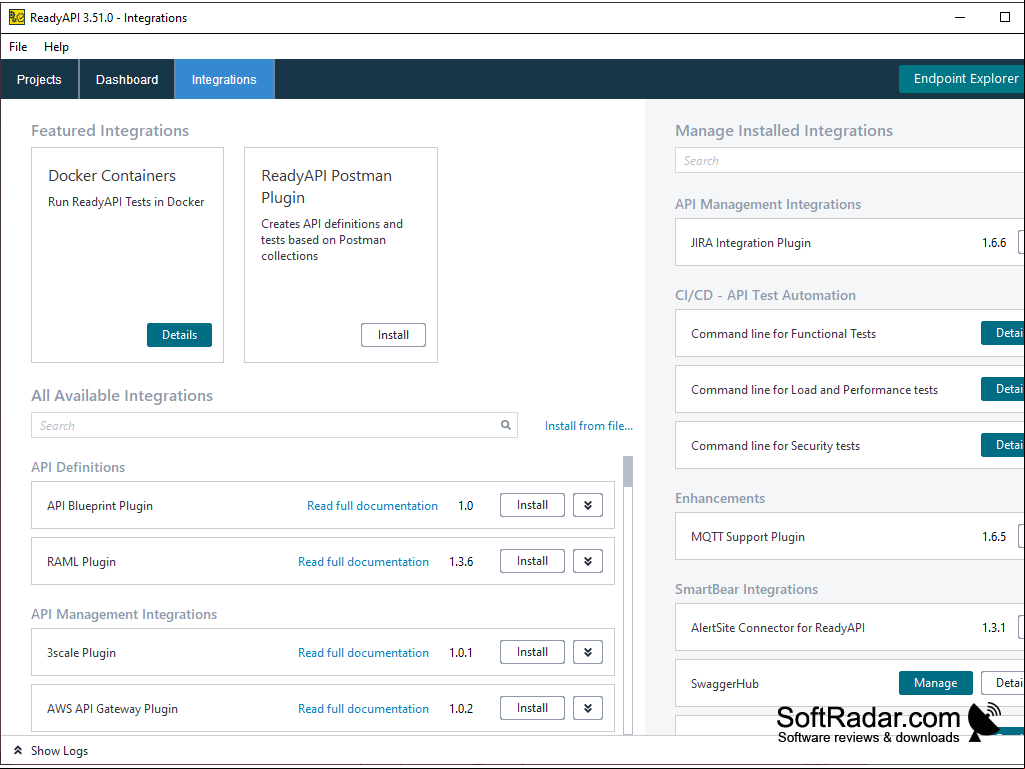The image size is (1025, 769).
Task: Minimize the ReadyAPI window
Action: (x=960, y=17)
